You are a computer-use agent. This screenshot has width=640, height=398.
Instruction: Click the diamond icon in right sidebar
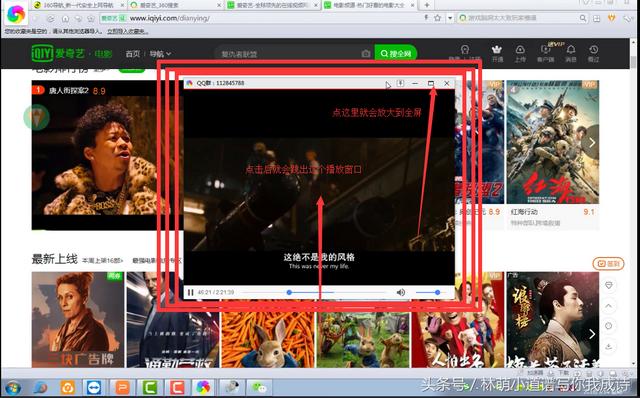(609, 285)
